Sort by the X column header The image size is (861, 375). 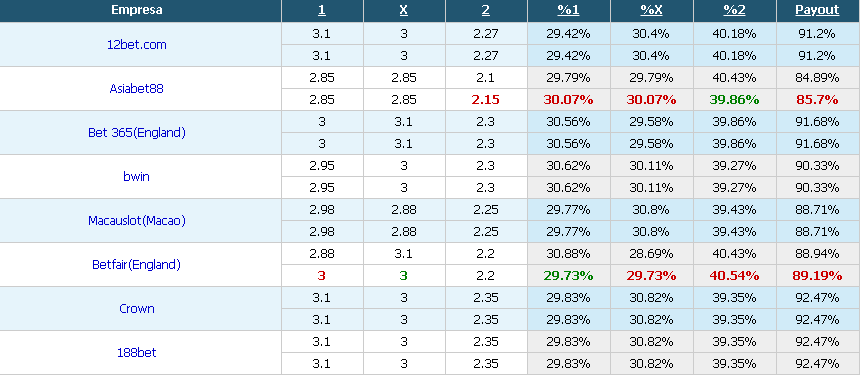pos(404,10)
